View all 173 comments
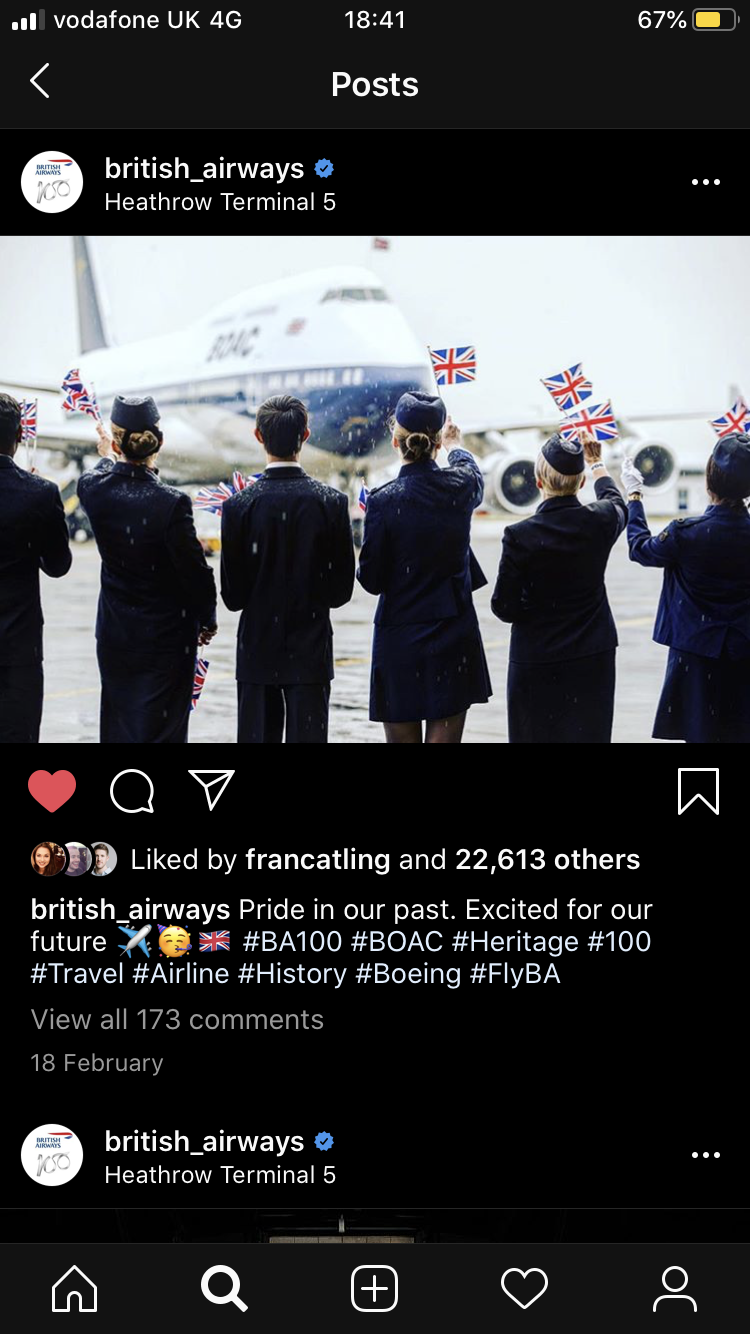This screenshot has width=750, height=1334. click(177, 1019)
